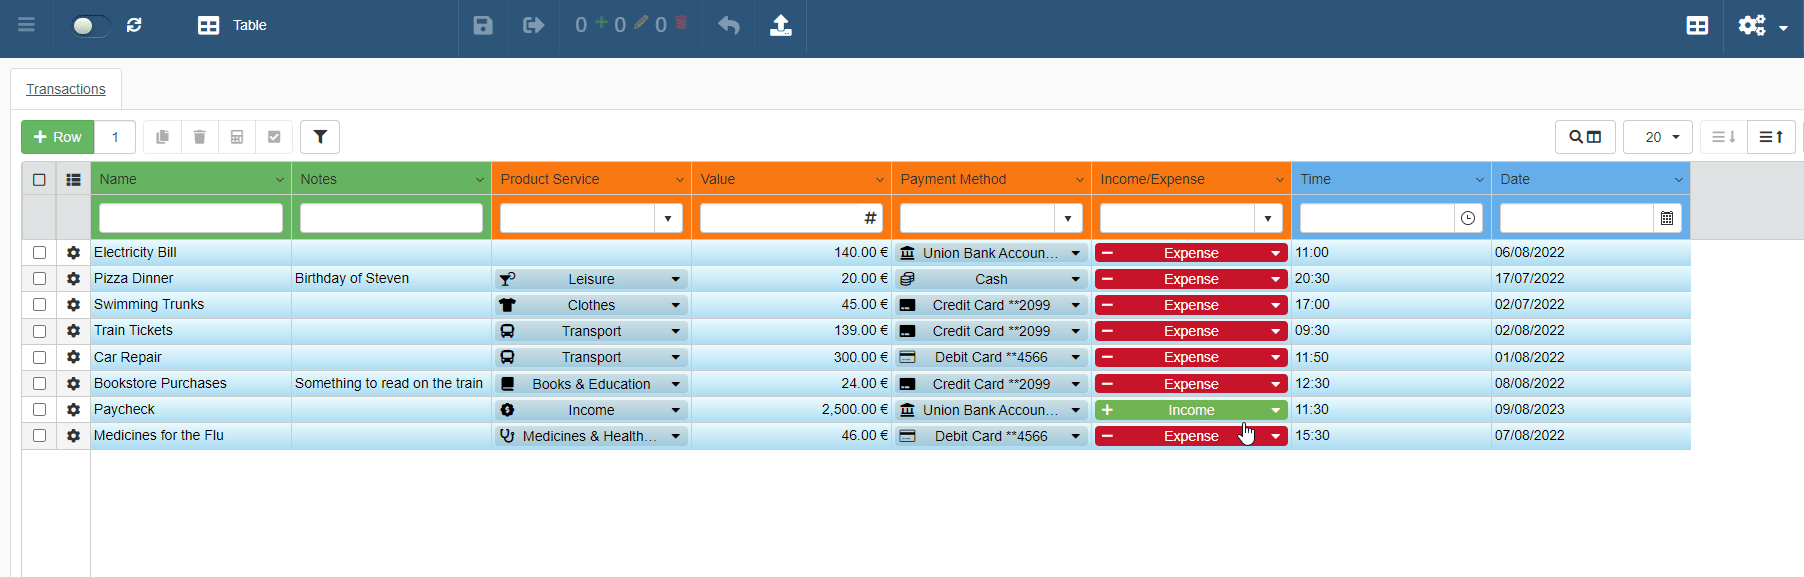The image size is (1804, 577).
Task: Open the Transactions tab
Action: [x=66, y=89]
